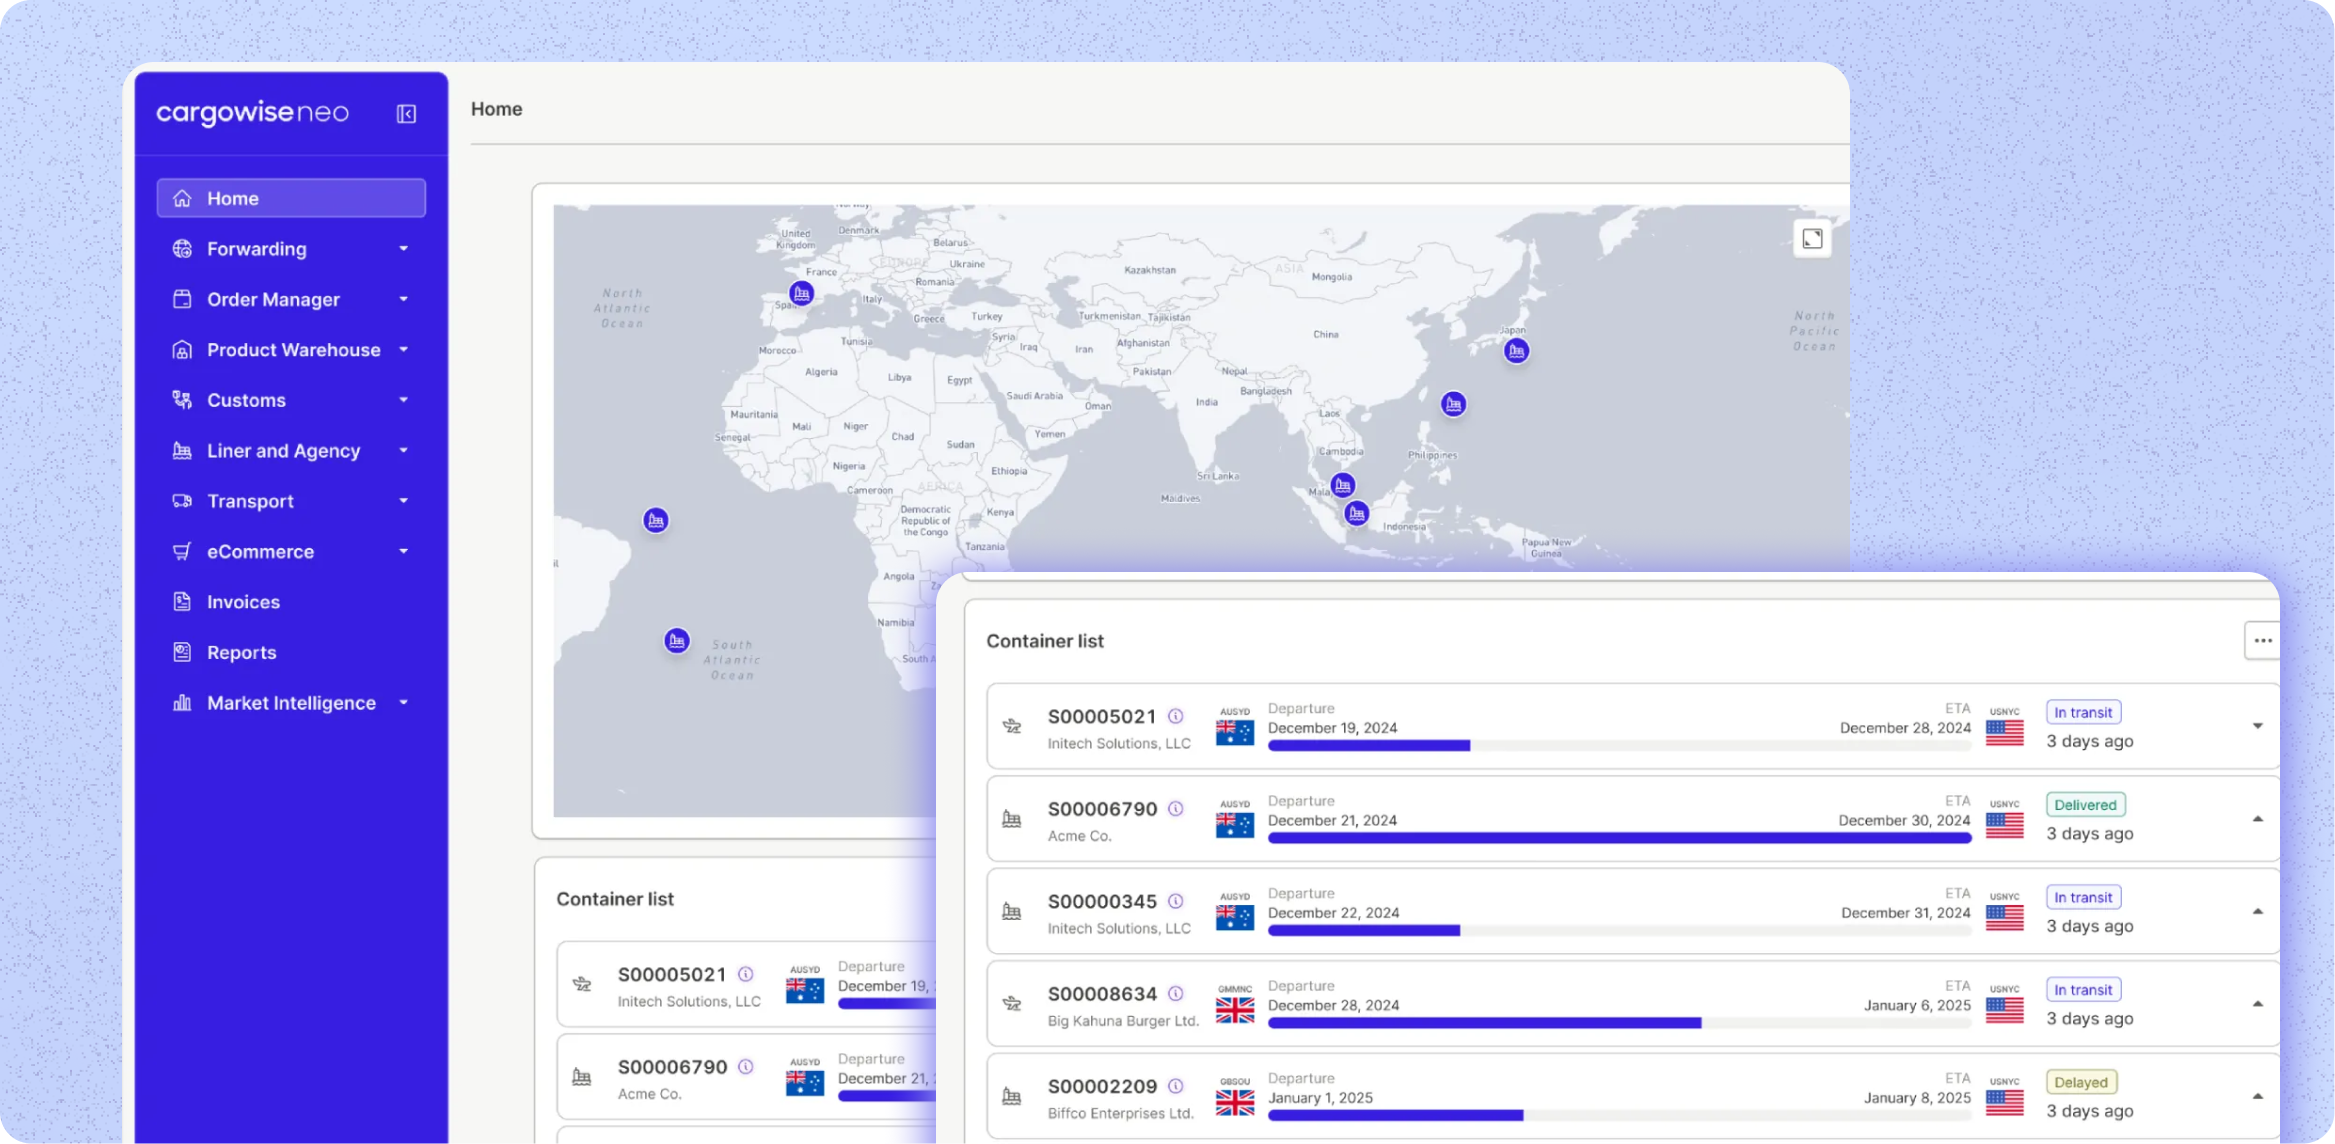The width and height of the screenshot is (2335, 1144).
Task: Collapse the sidebar panel icon
Action: coord(406,114)
